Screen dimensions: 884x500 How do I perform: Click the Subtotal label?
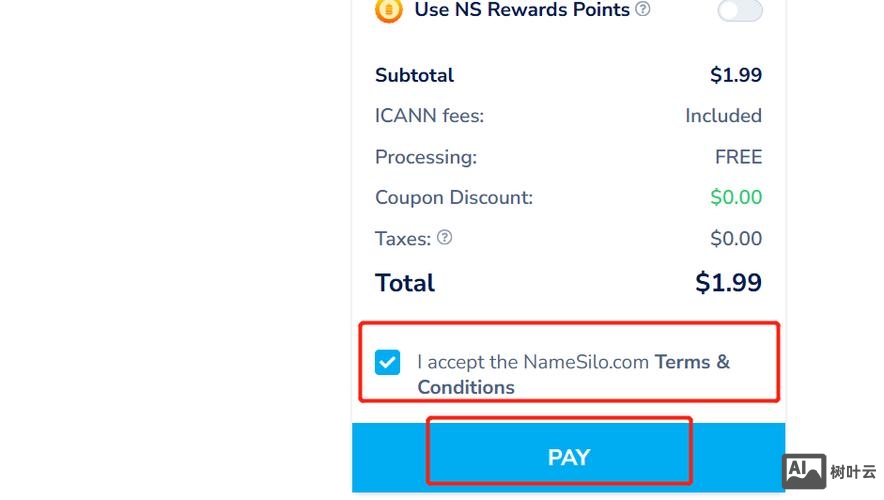click(x=414, y=75)
